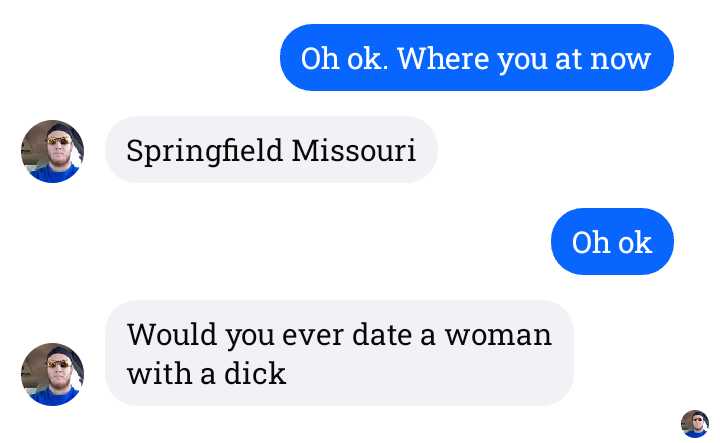
Task: Click the word 'Would' in the last message
Action: tap(172, 335)
